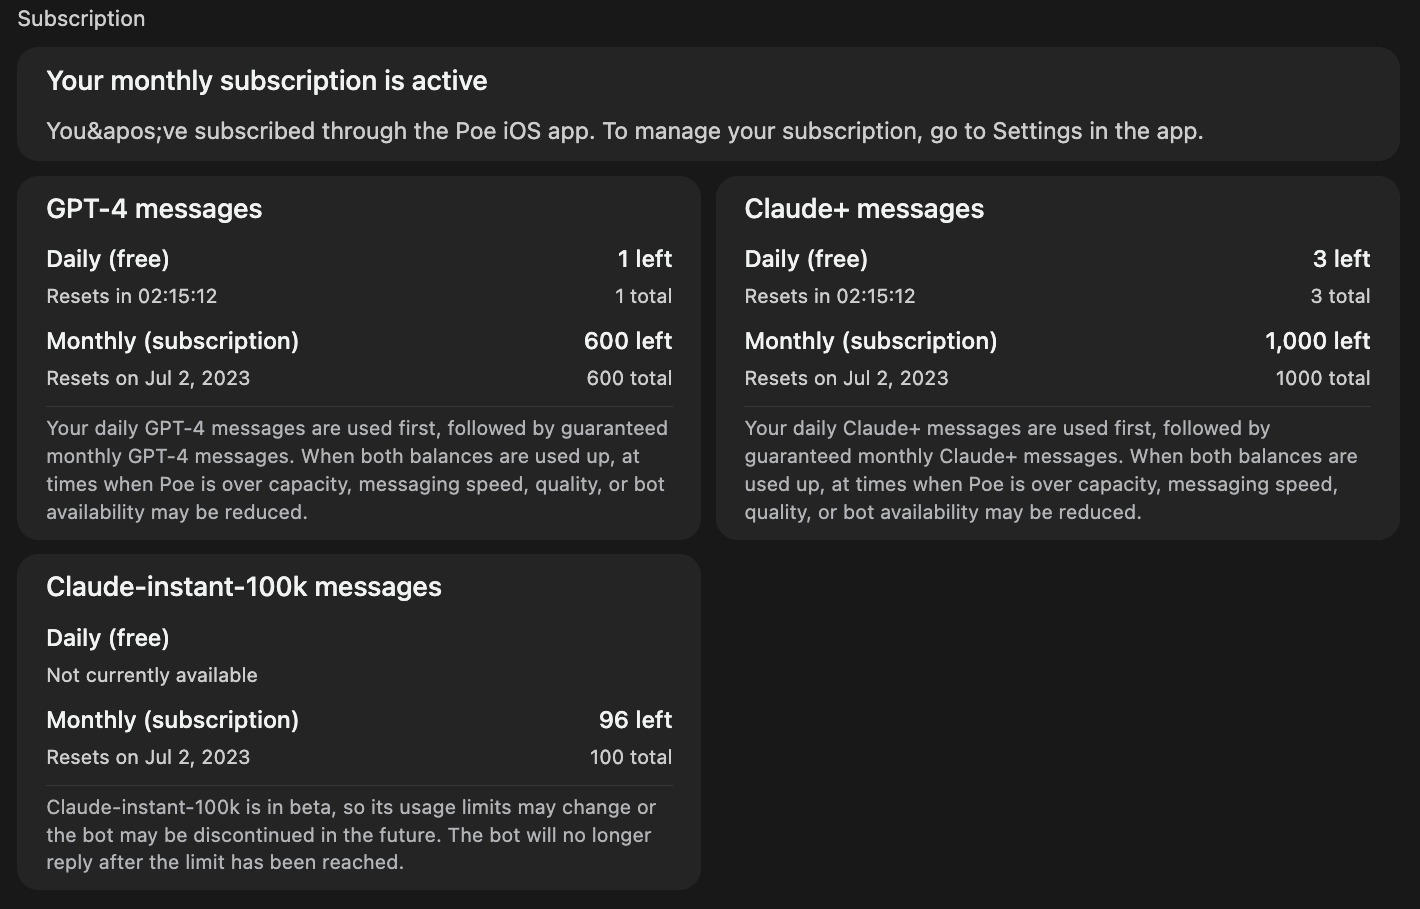Select the GPT-4 messages card heading

pos(154,209)
